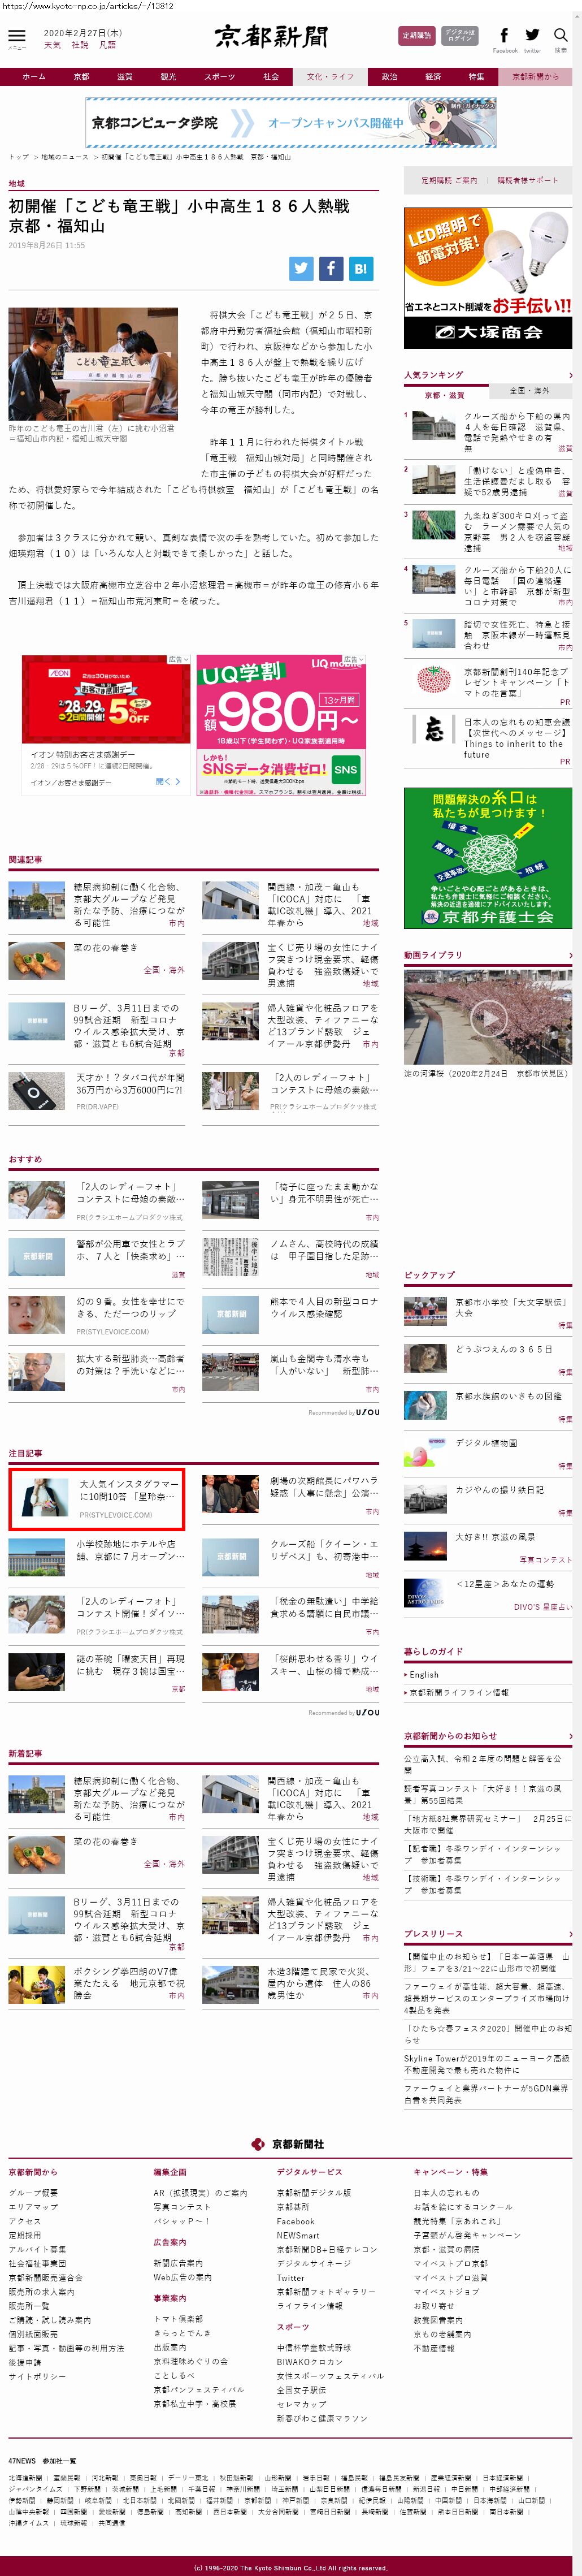
Task: Click the 地域のニュース breadcrumb
Action: (x=65, y=157)
